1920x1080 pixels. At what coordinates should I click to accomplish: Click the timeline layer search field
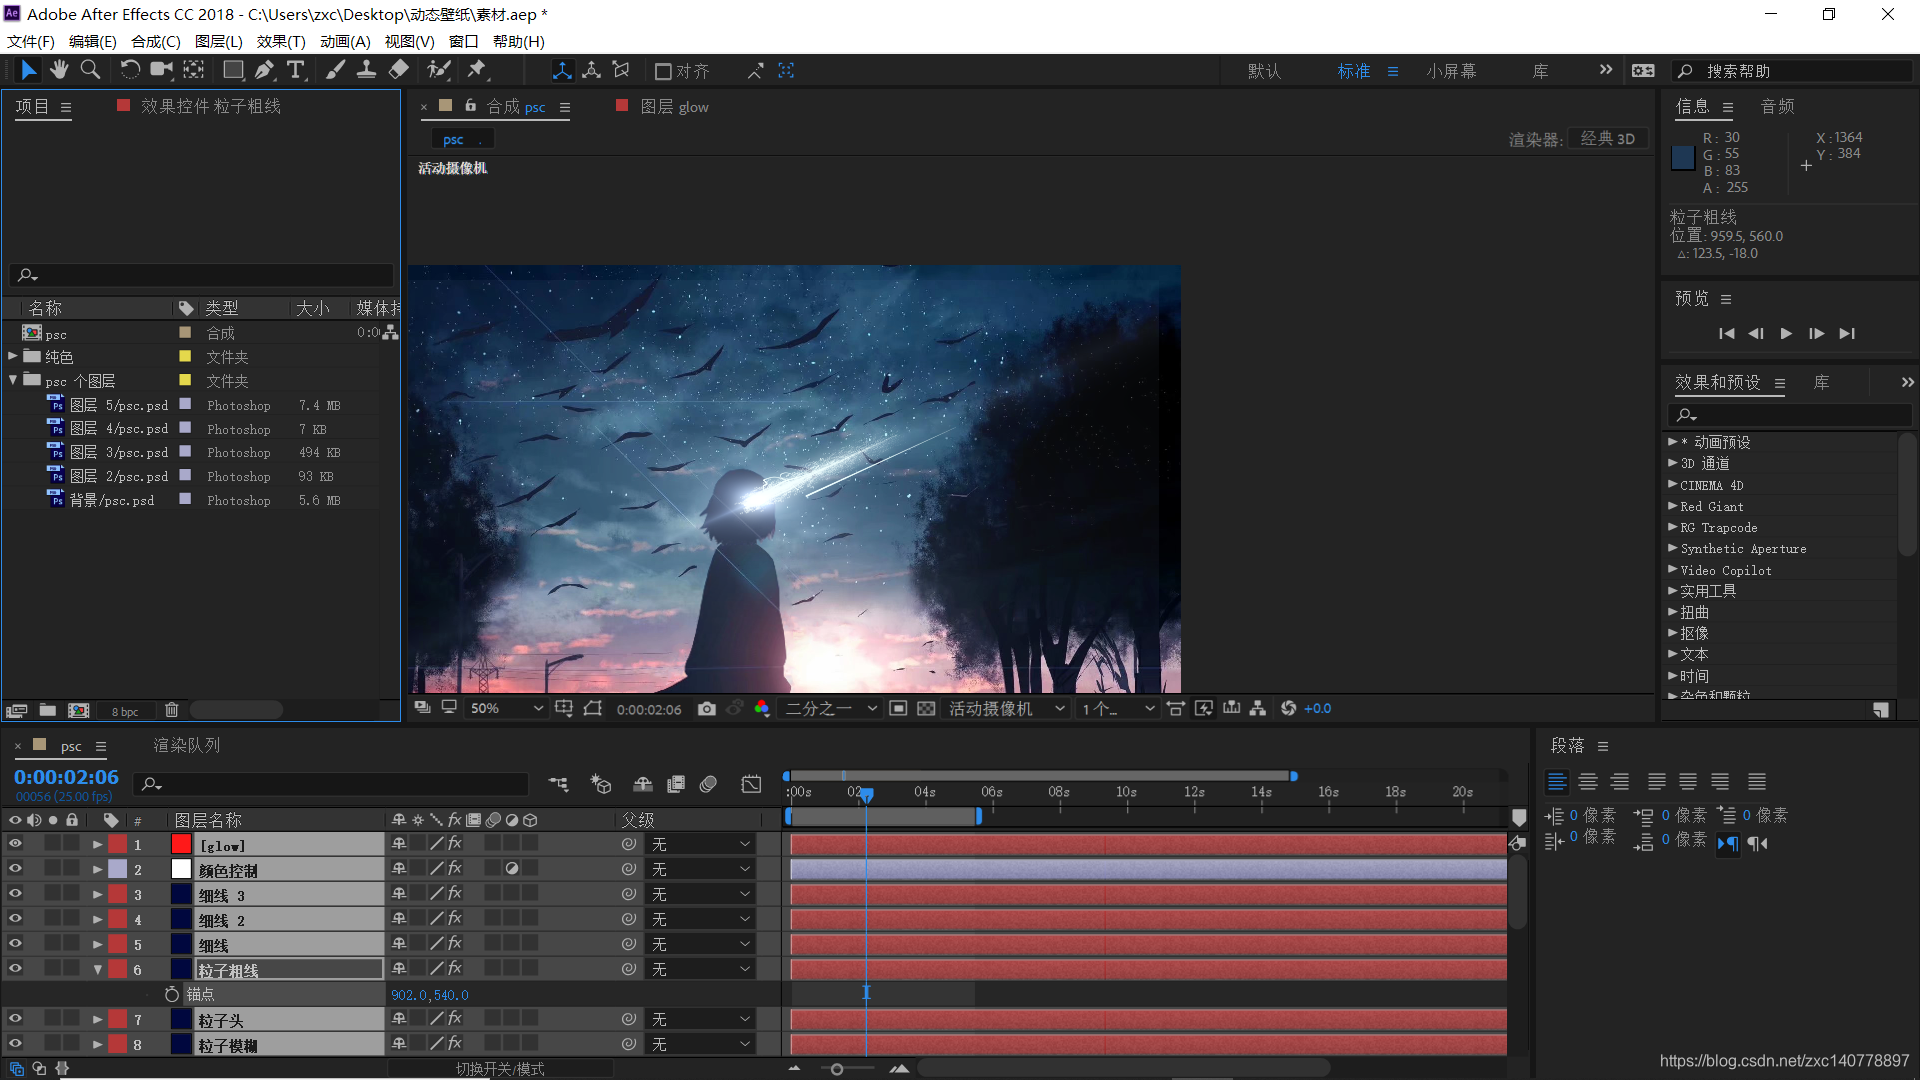click(x=333, y=784)
